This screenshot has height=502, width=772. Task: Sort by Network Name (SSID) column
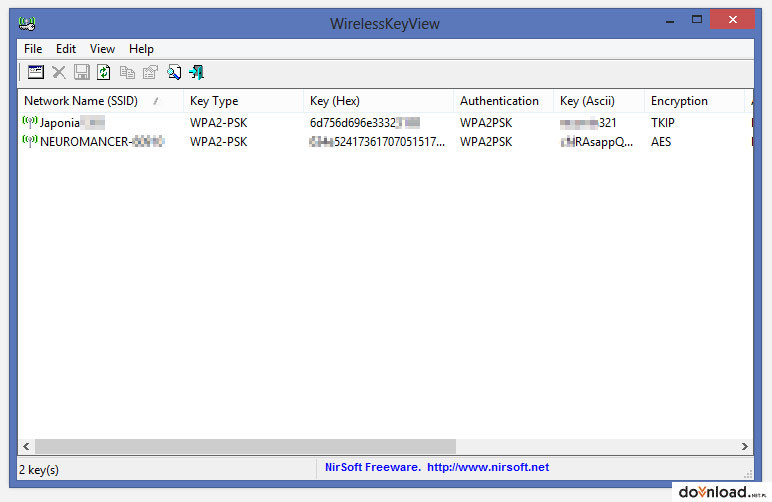[x=100, y=101]
